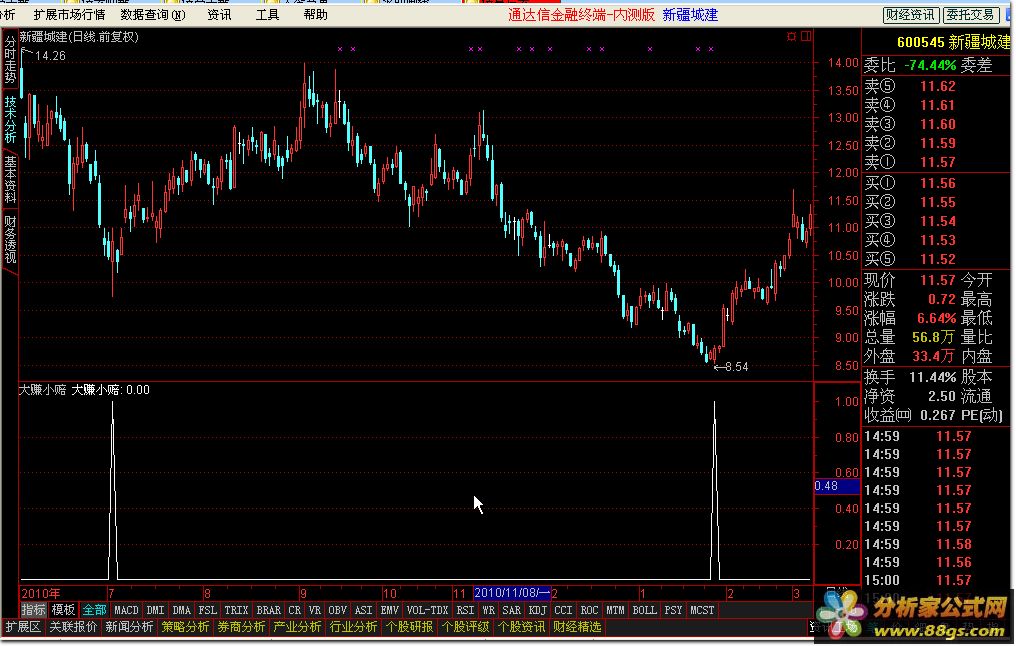Screen dimensions: 1016x646
Task: Open the 策略分析 tab
Action: point(185,627)
